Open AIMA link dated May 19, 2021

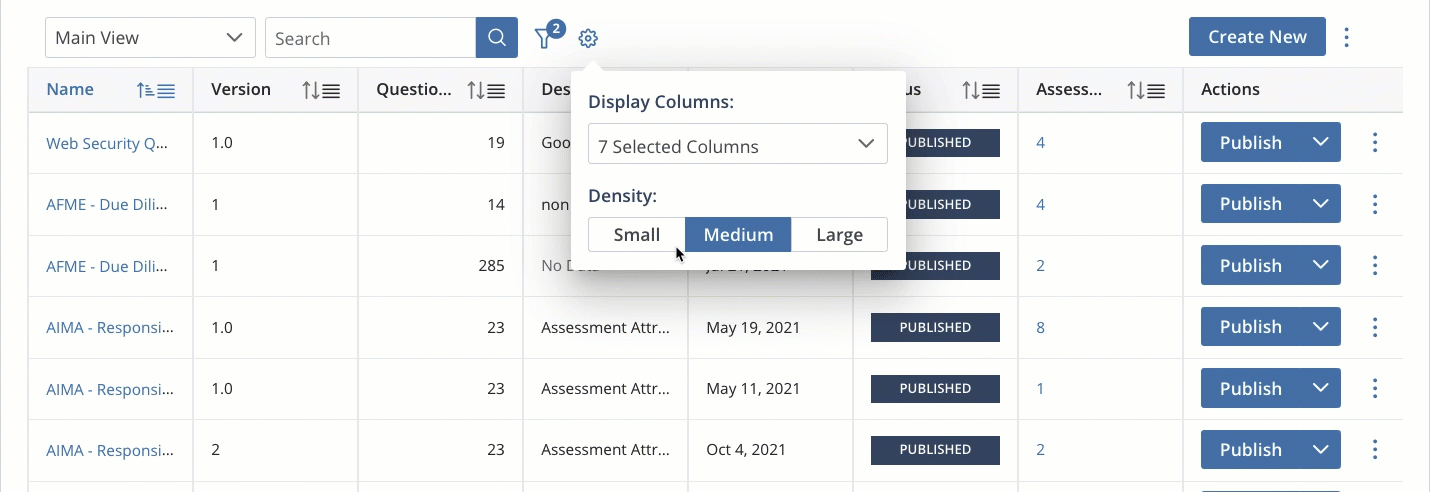point(110,327)
